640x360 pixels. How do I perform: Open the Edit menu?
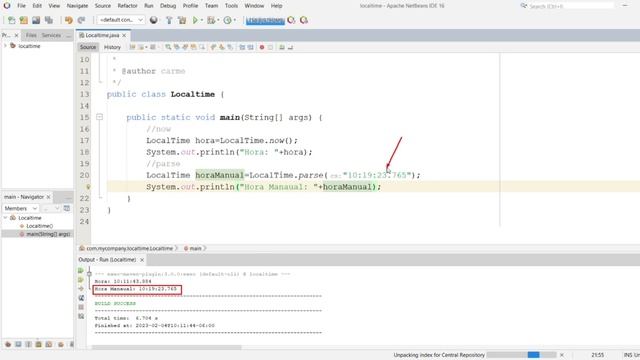37,6
